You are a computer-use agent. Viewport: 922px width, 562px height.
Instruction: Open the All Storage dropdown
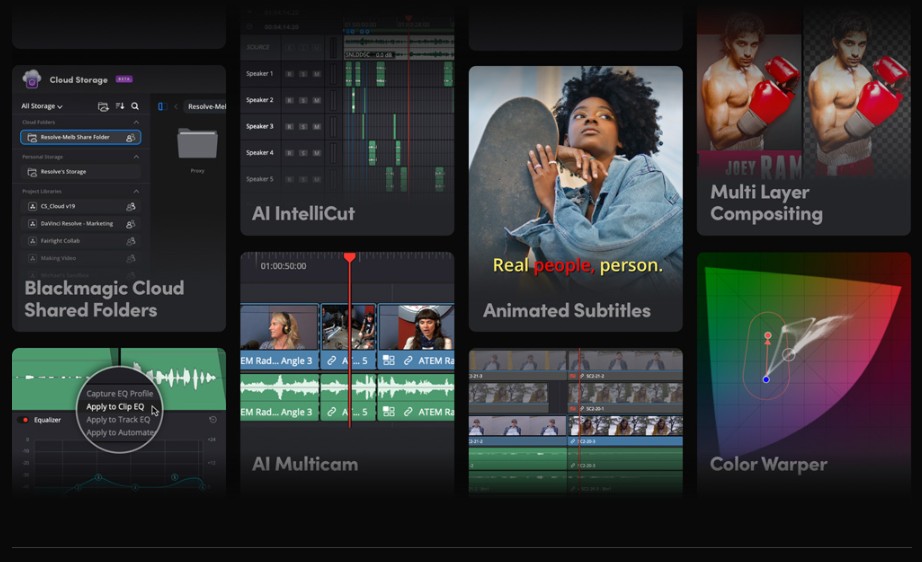pyautogui.click(x=42, y=106)
